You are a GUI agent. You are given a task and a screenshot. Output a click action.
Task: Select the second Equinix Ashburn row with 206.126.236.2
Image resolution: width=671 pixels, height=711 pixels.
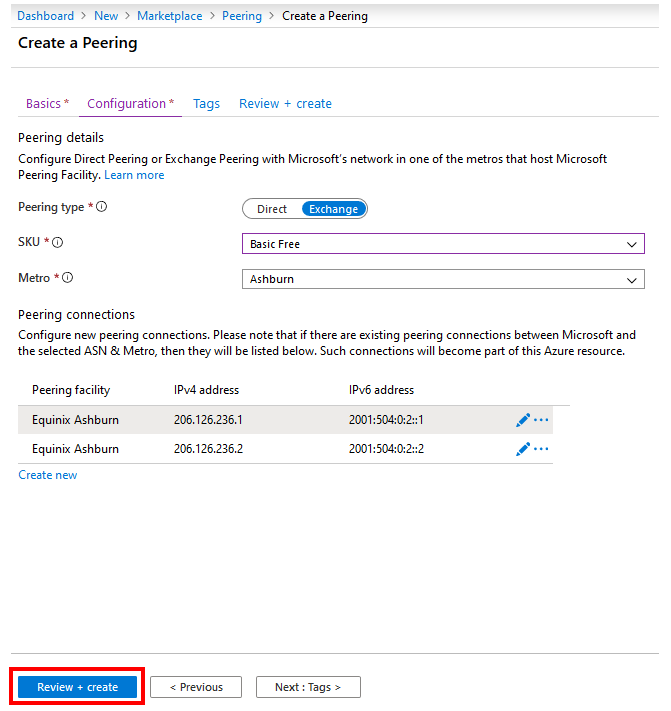(285, 449)
